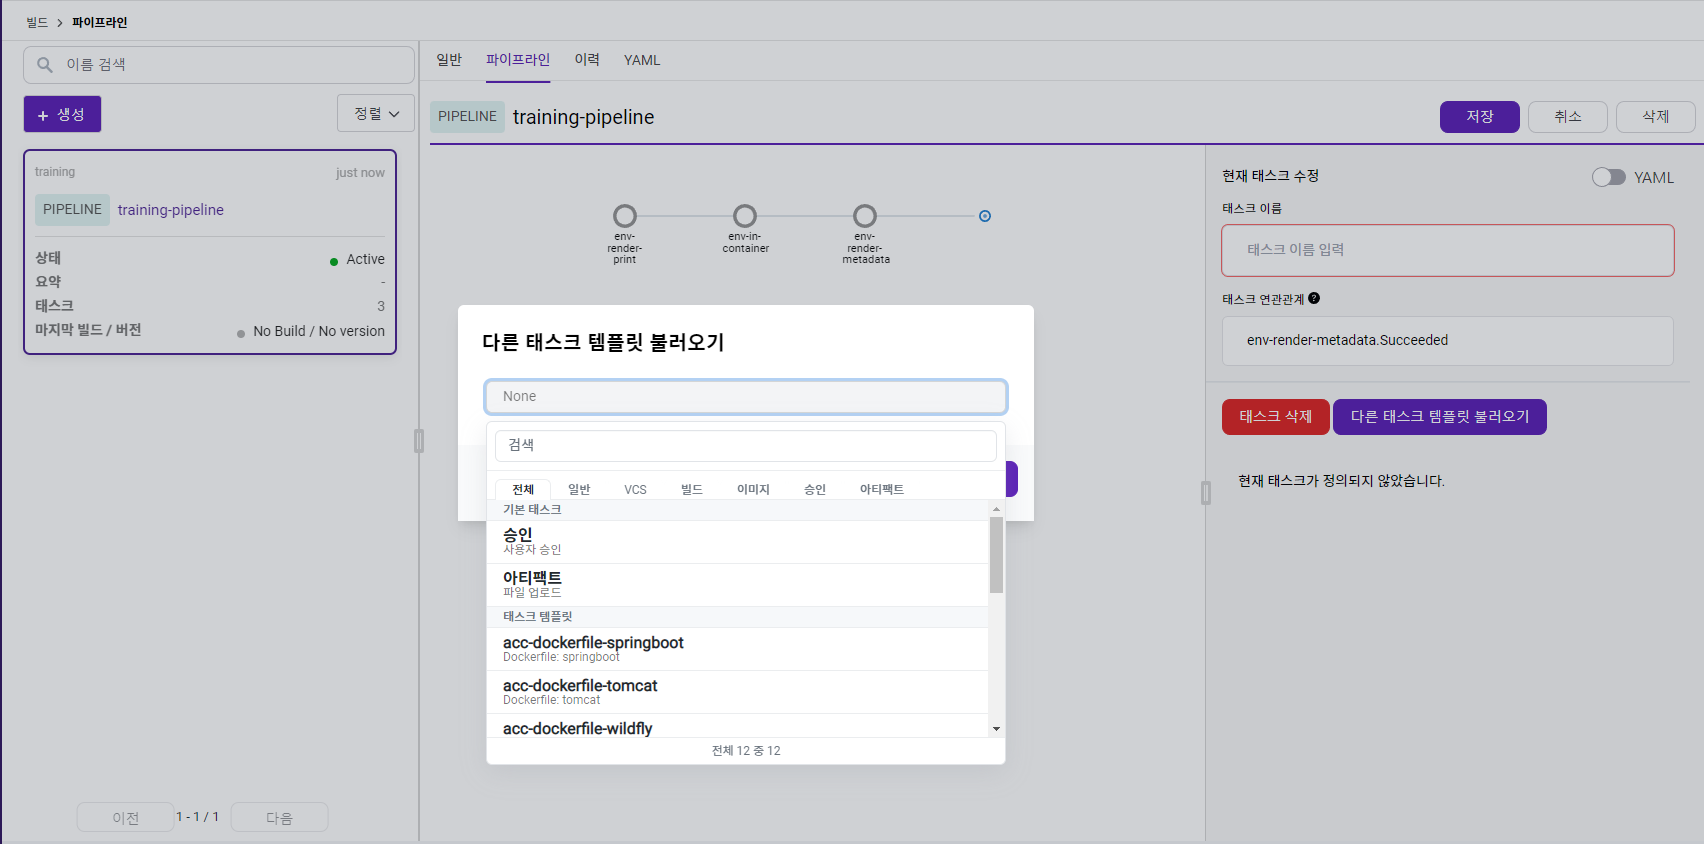Select the env-in-container pipeline node
Screen dimensions: 1704x844
click(x=745, y=216)
